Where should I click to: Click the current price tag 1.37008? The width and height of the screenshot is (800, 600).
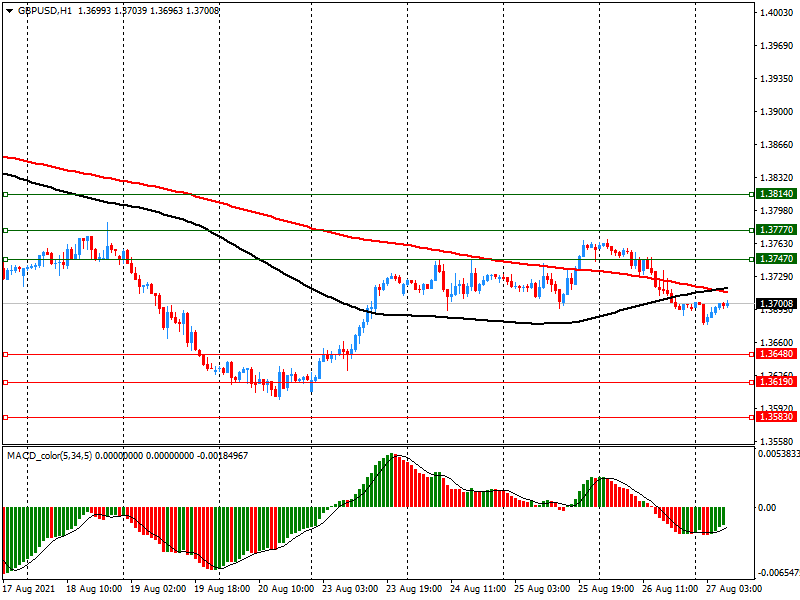pyautogui.click(x=776, y=304)
